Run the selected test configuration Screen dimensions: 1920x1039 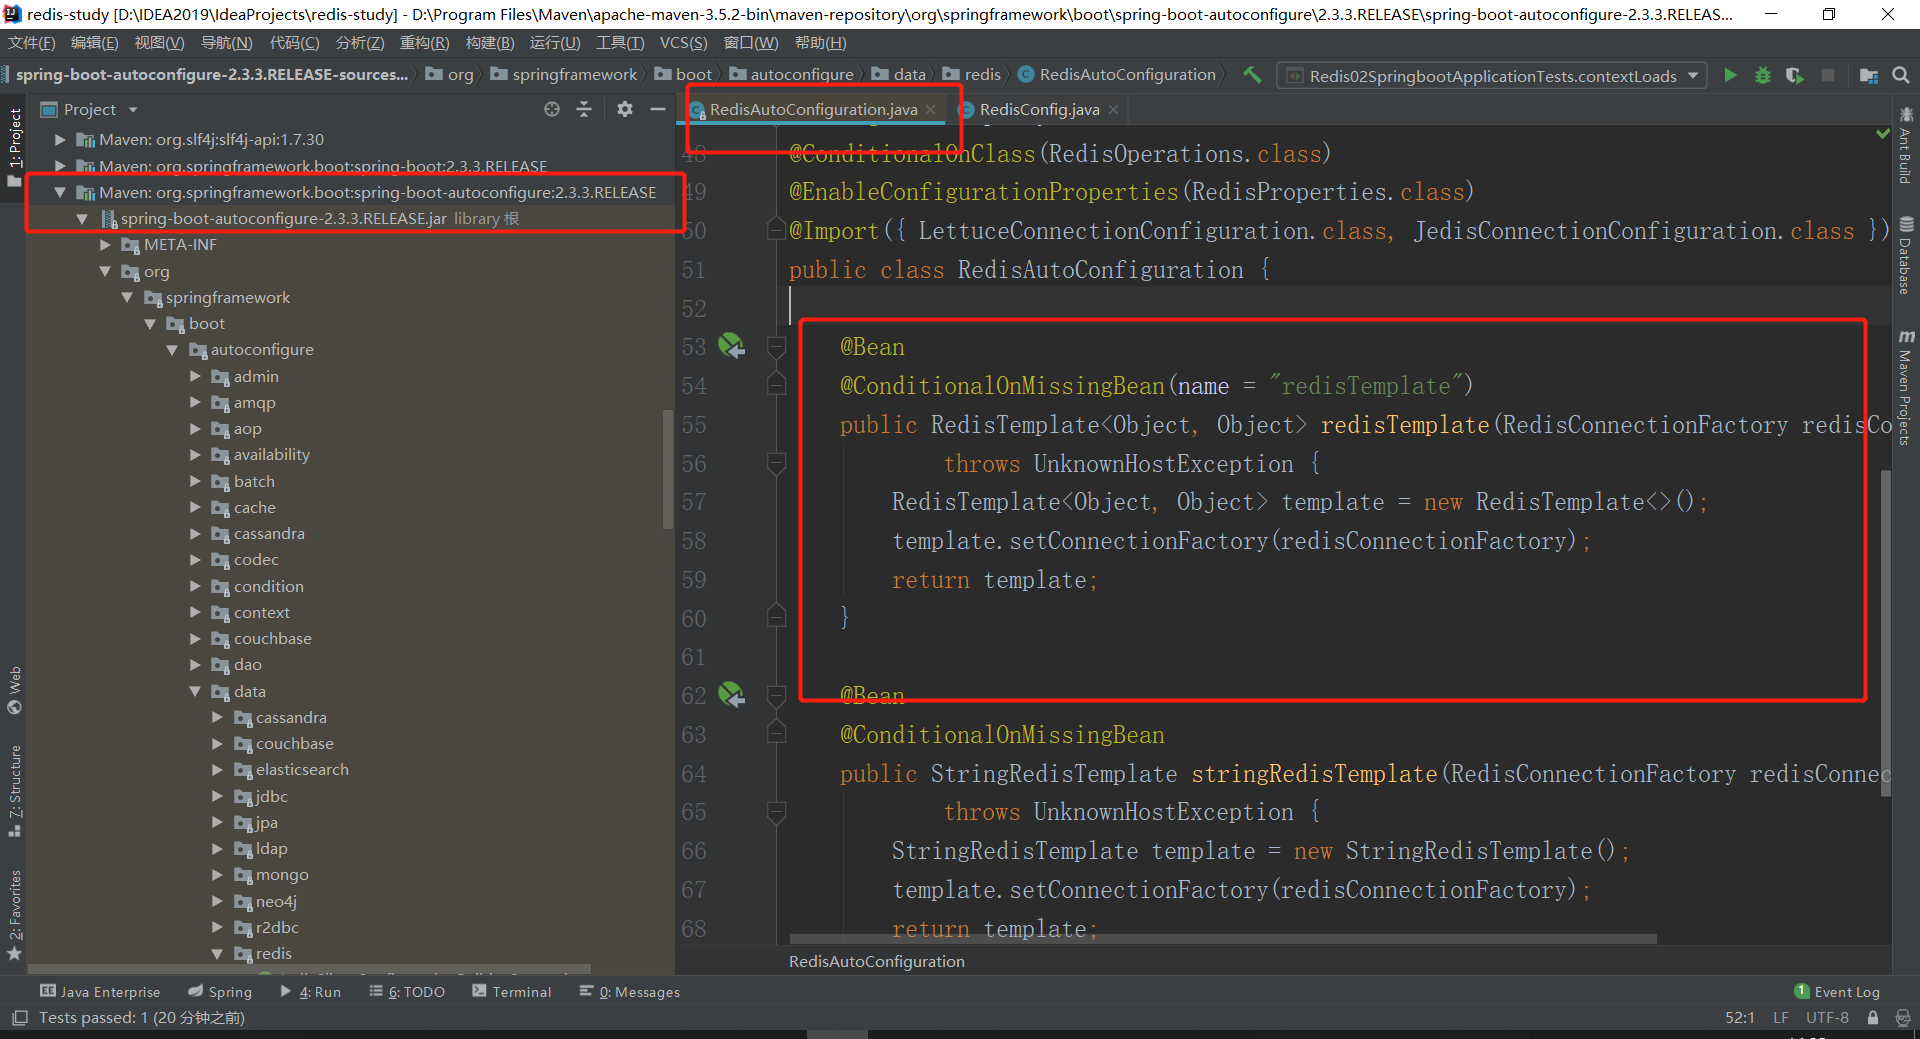point(1730,75)
